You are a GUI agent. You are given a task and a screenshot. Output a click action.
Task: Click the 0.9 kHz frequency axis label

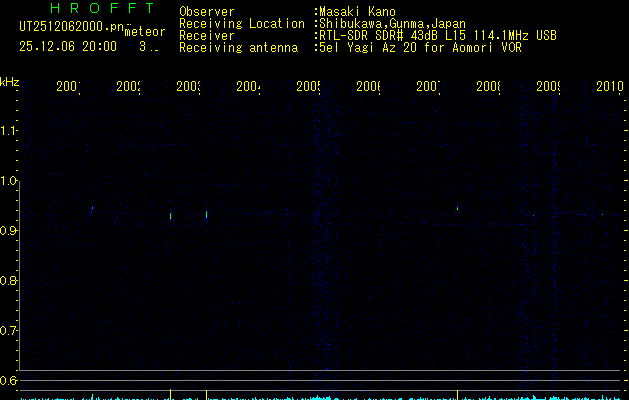8,231
